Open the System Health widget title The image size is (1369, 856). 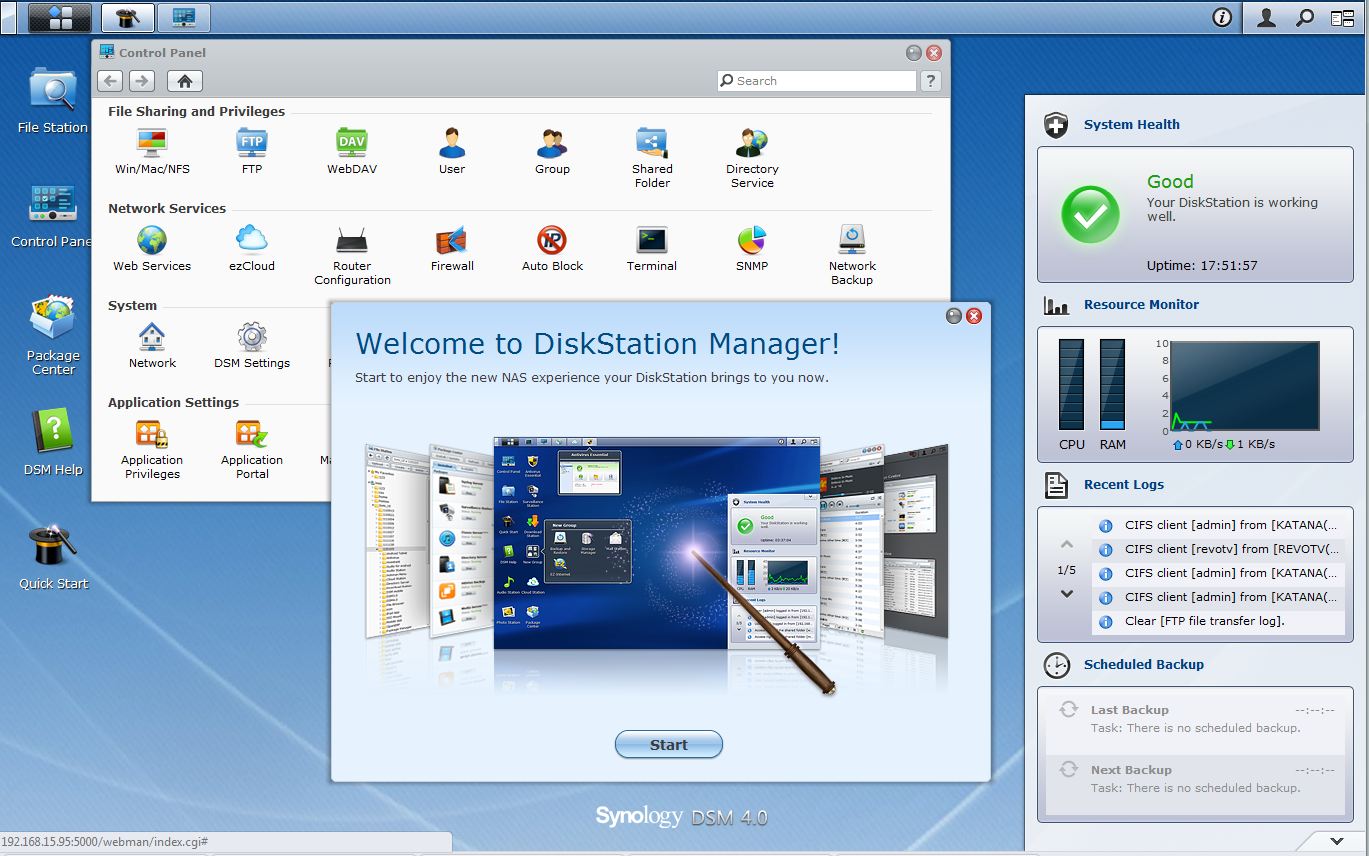[x=1132, y=125]
